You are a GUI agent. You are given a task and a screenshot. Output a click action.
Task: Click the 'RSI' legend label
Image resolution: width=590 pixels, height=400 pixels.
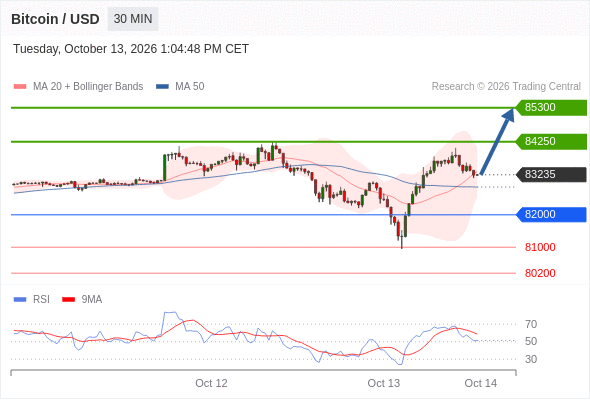pos(41,300)
